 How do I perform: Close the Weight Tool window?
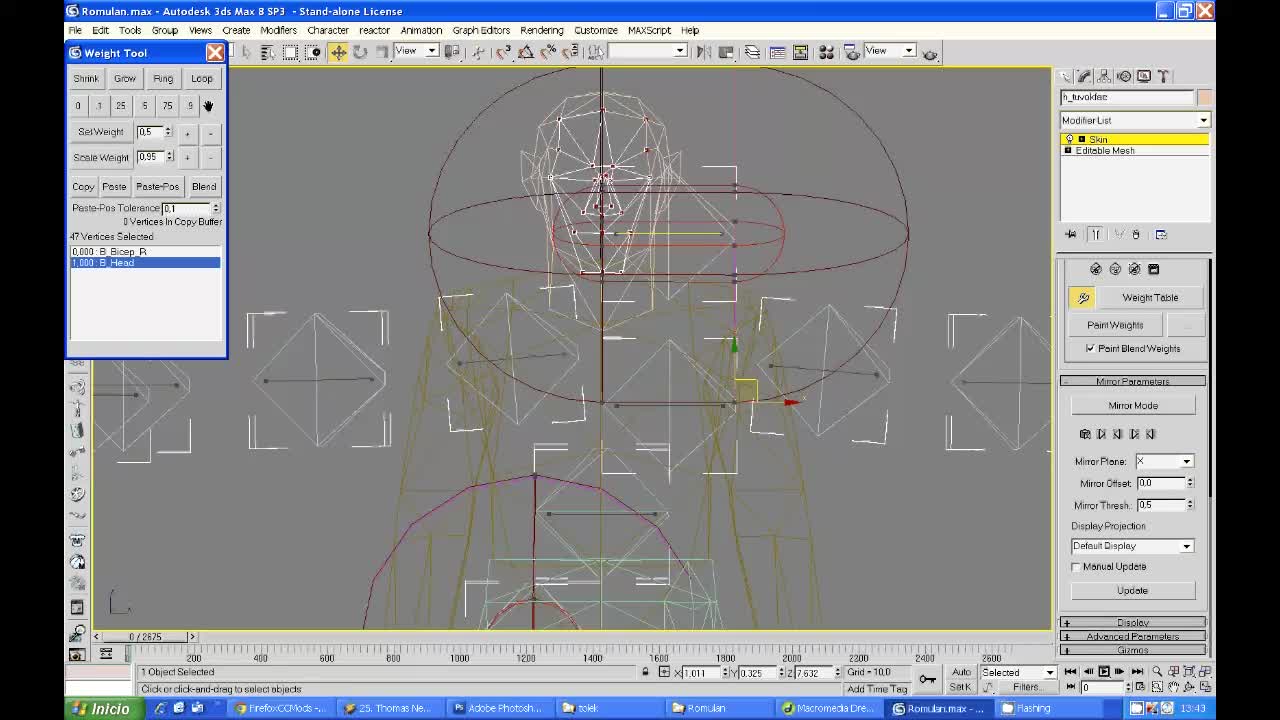pyautogui.click(x=215, y=52)
